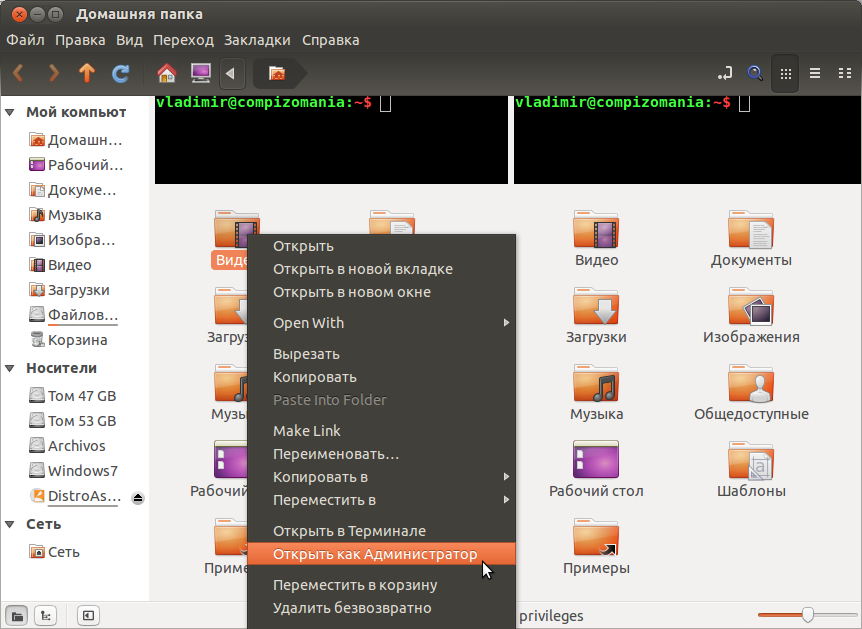Eject the DistroAs… volume

click(138, 498)
